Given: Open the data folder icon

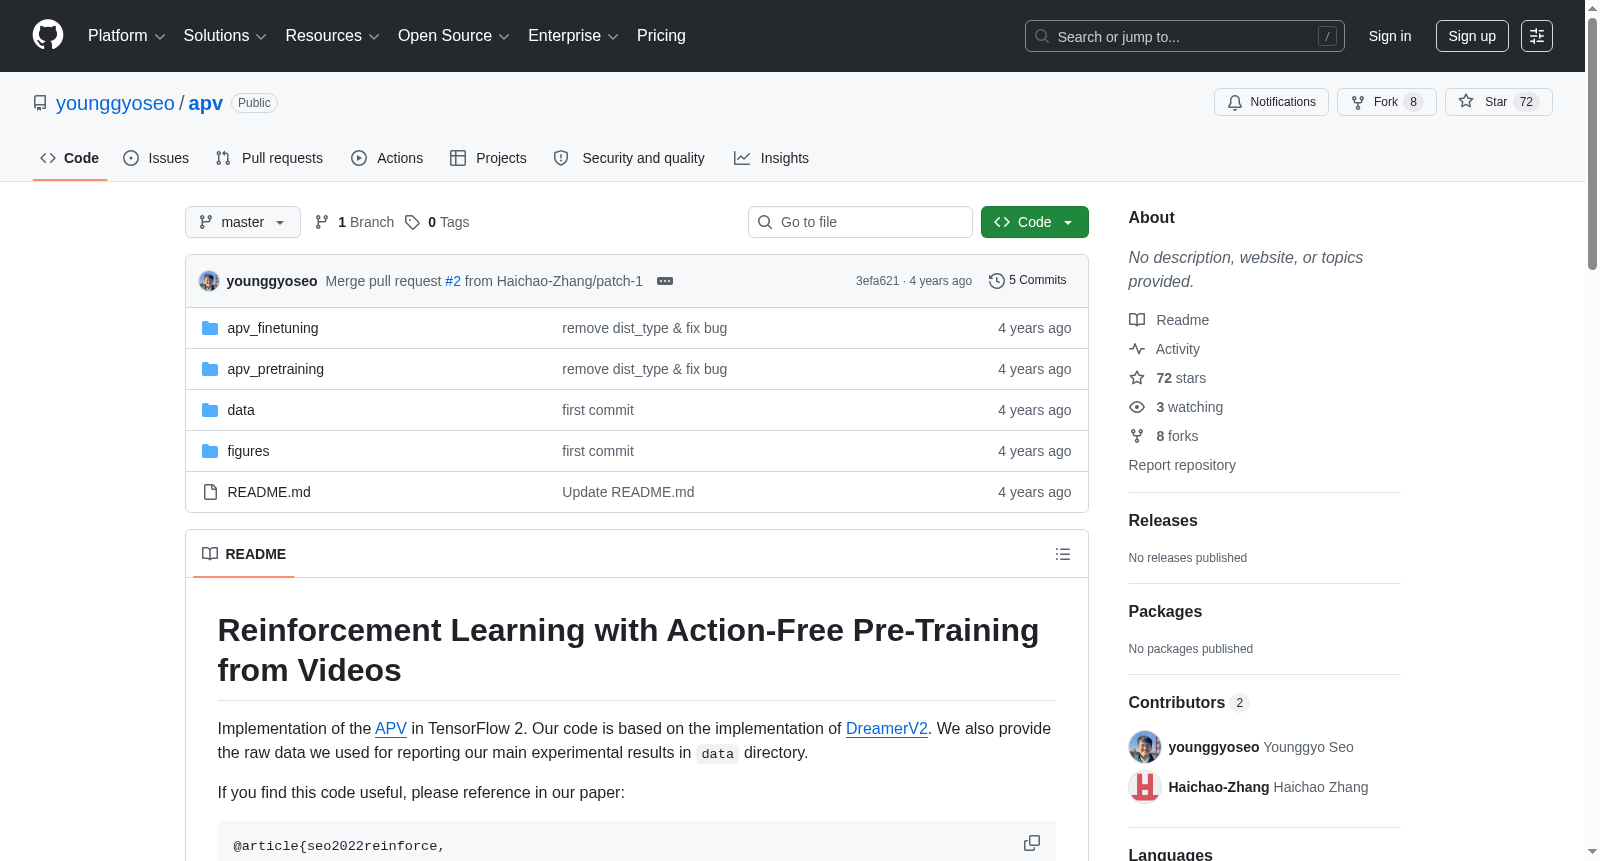Looking at the screenshot, I should pyautogui.click(x=210, y=410).
